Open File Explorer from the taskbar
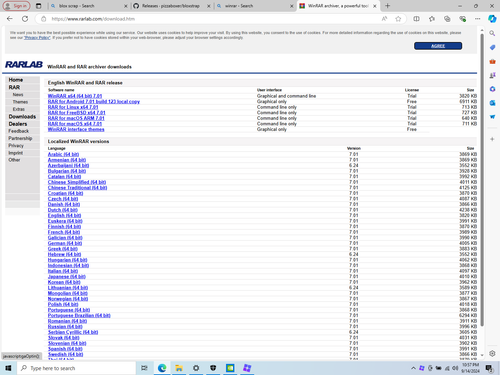Screen dimensions: 500x375 (x=179, y=368)
